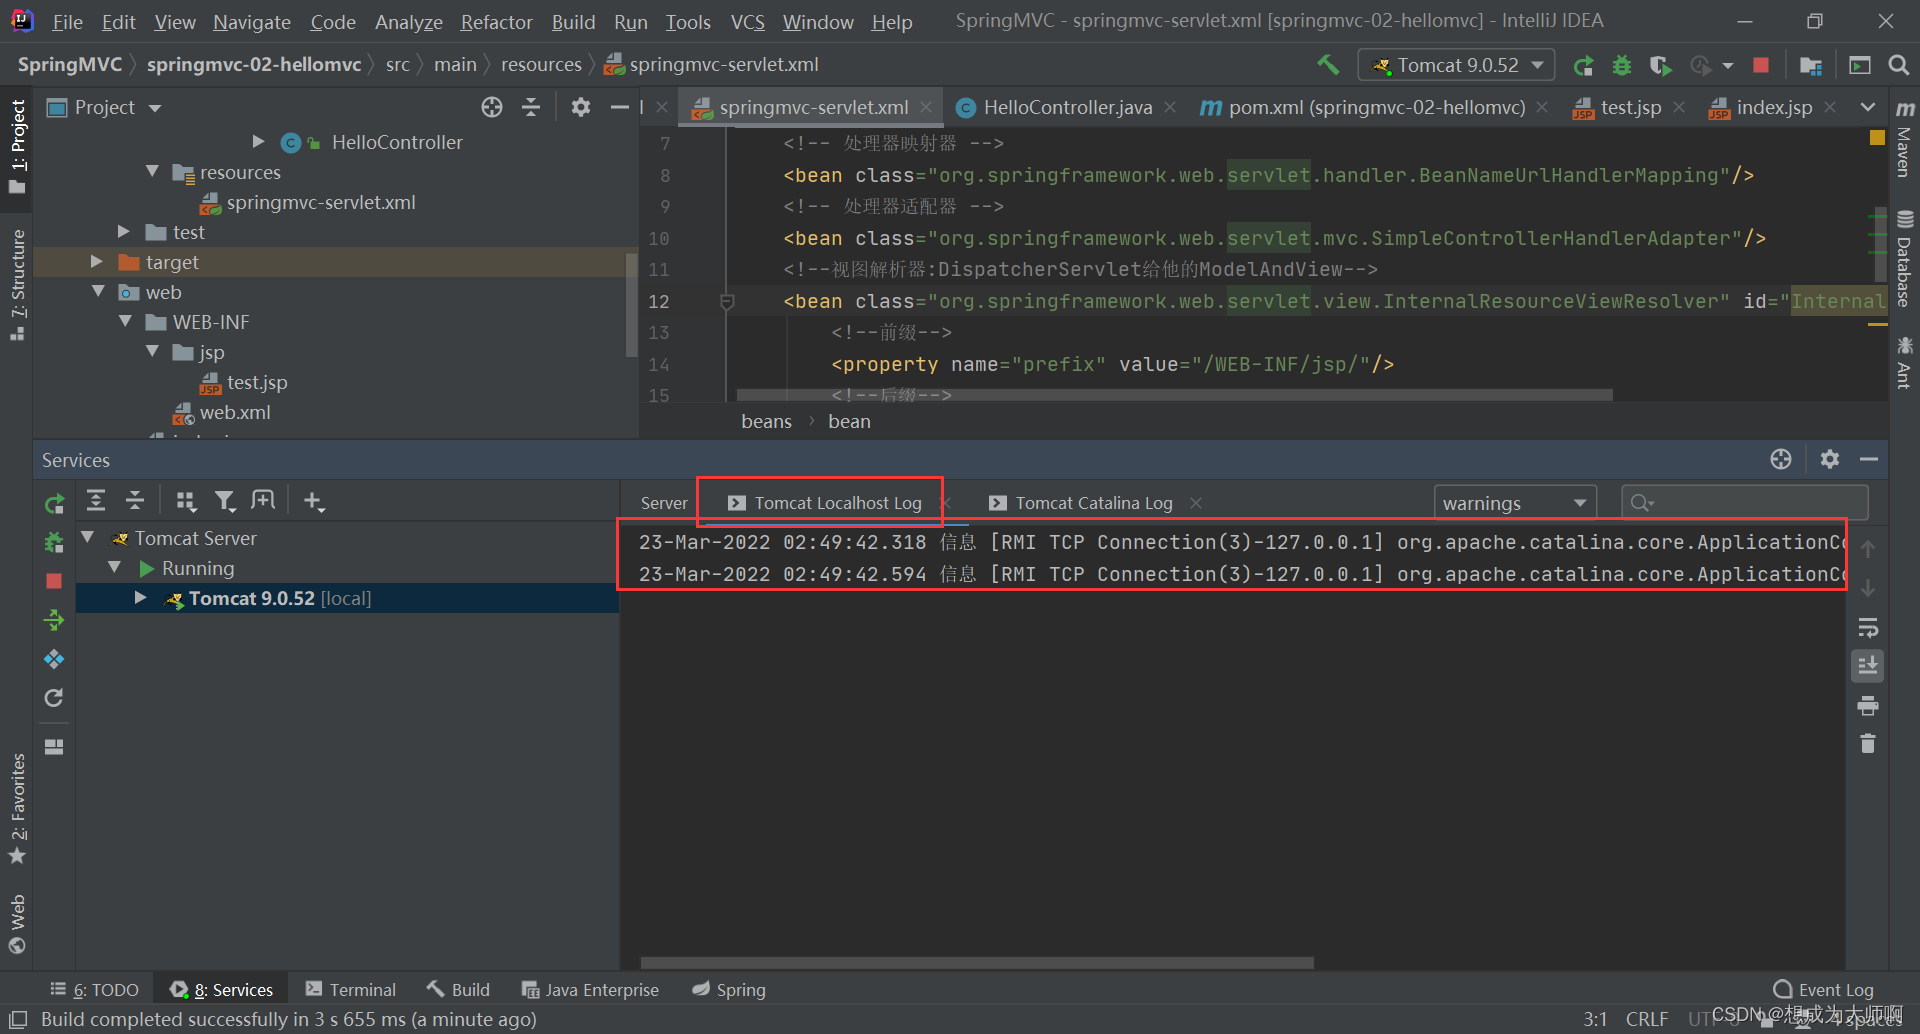Image resolution: width=1920 pixels, height=1034 pixels.
Task: Collapse all in Project panel toolbar
Action: [531, 107]
